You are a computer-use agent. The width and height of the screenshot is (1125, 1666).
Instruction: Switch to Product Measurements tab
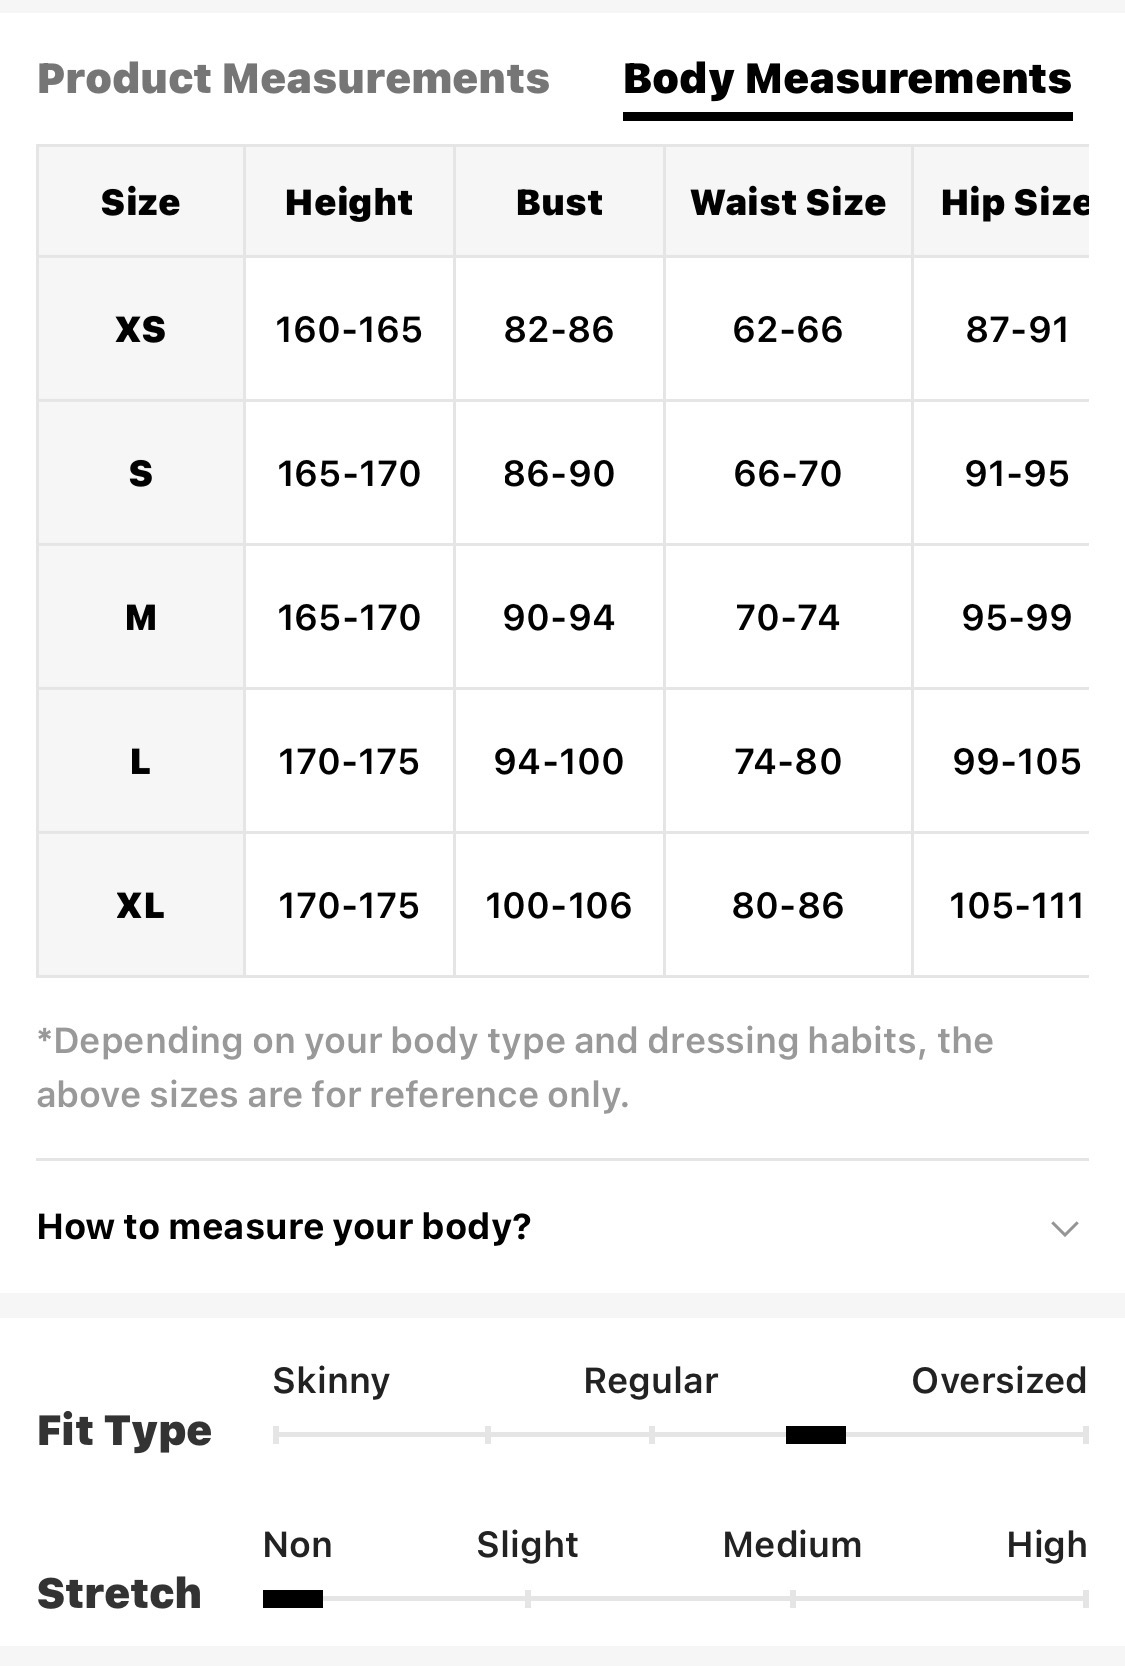pyautogui.click(x=293, y=79)
